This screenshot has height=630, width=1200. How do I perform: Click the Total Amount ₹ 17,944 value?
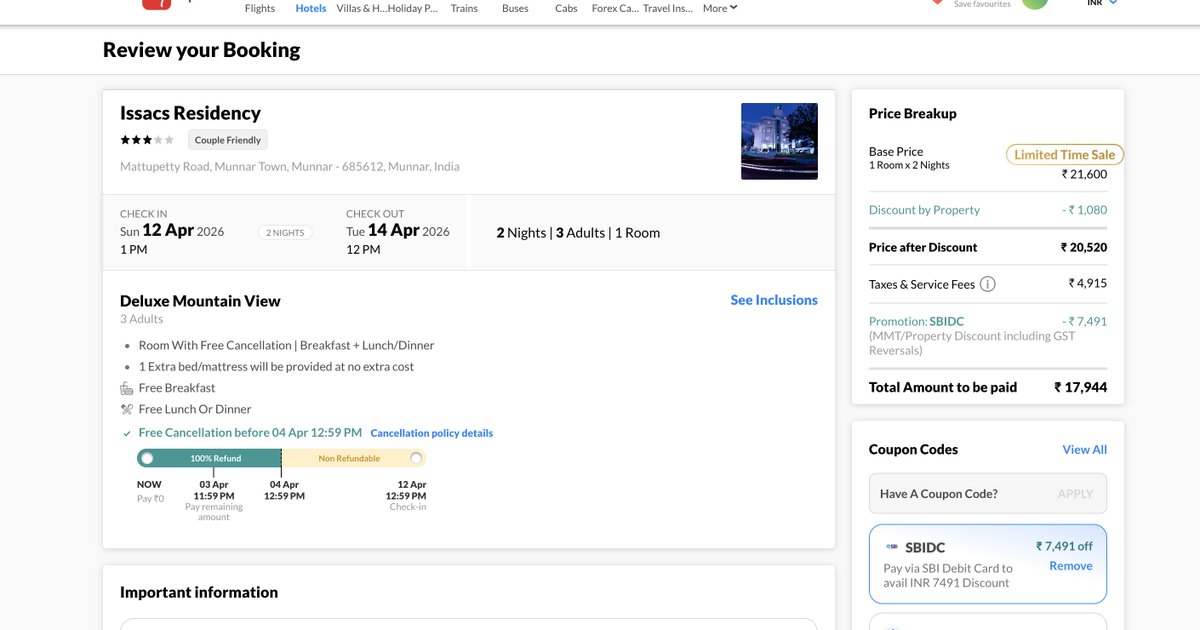point(1081,388)
